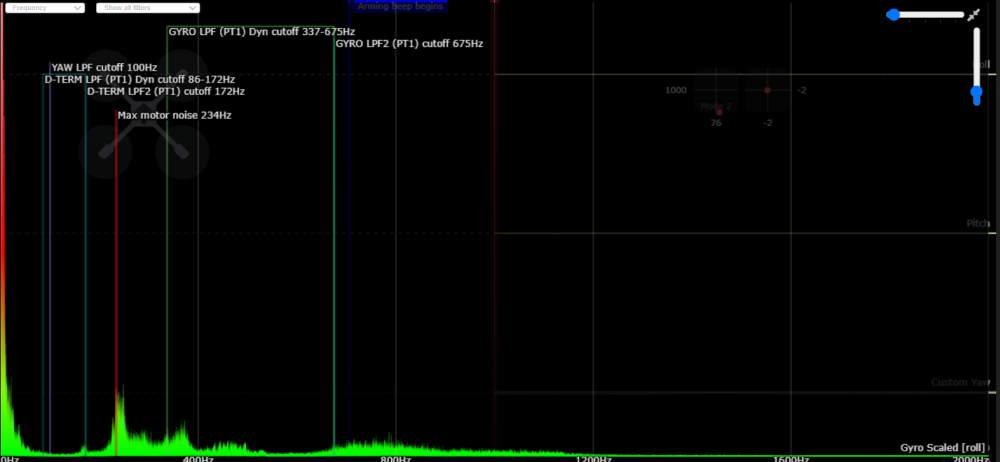This screenshot has width=1000, height=462.
Task: Select the GYRO LPF2 cutoff 675Hz label
Action: tap(409, 44)
